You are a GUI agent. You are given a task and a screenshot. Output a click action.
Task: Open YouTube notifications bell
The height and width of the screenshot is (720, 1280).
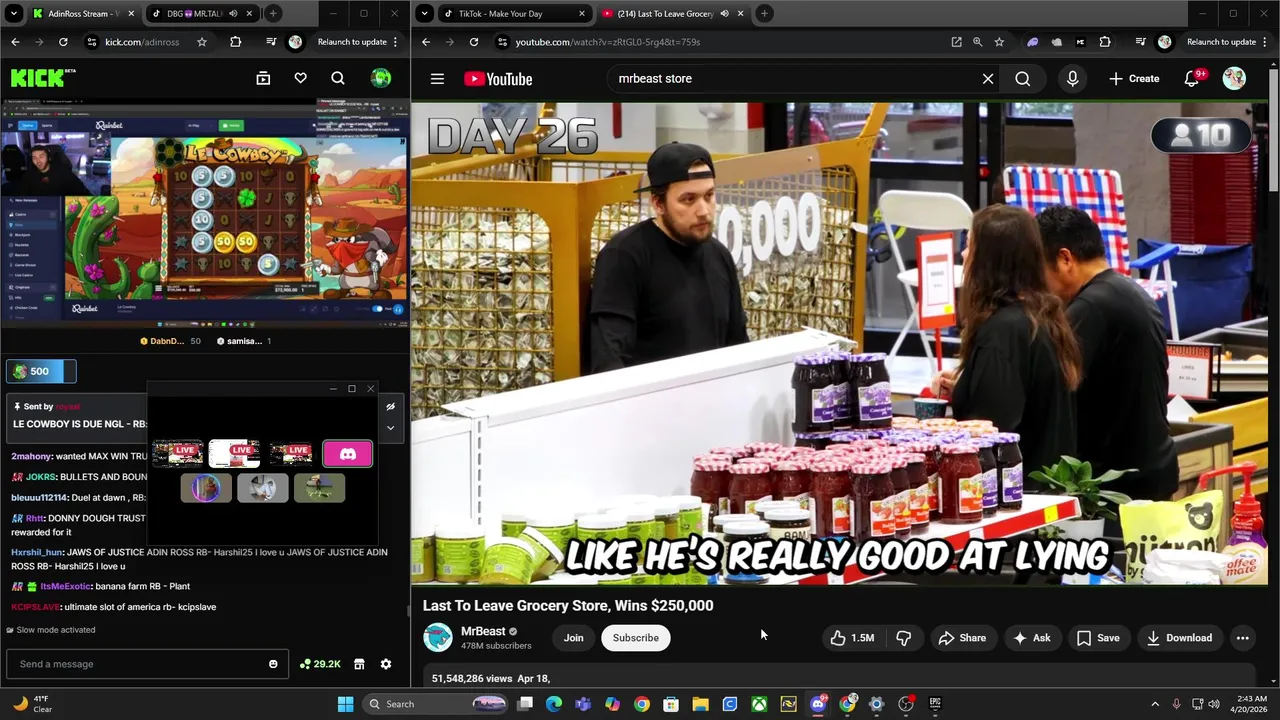tap(1192, 79)
